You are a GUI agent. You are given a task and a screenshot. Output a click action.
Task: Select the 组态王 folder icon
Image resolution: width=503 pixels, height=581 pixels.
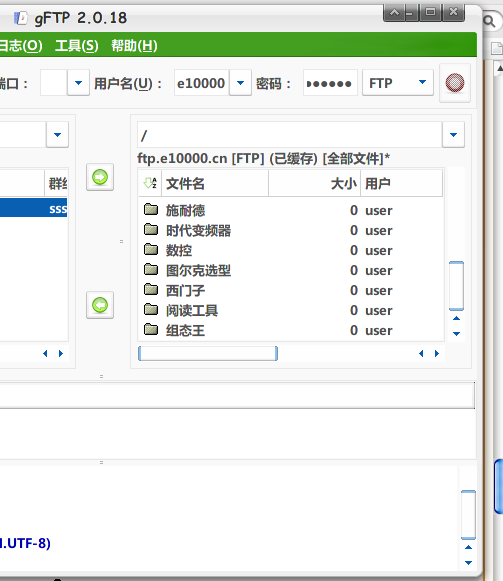(151, 329)
